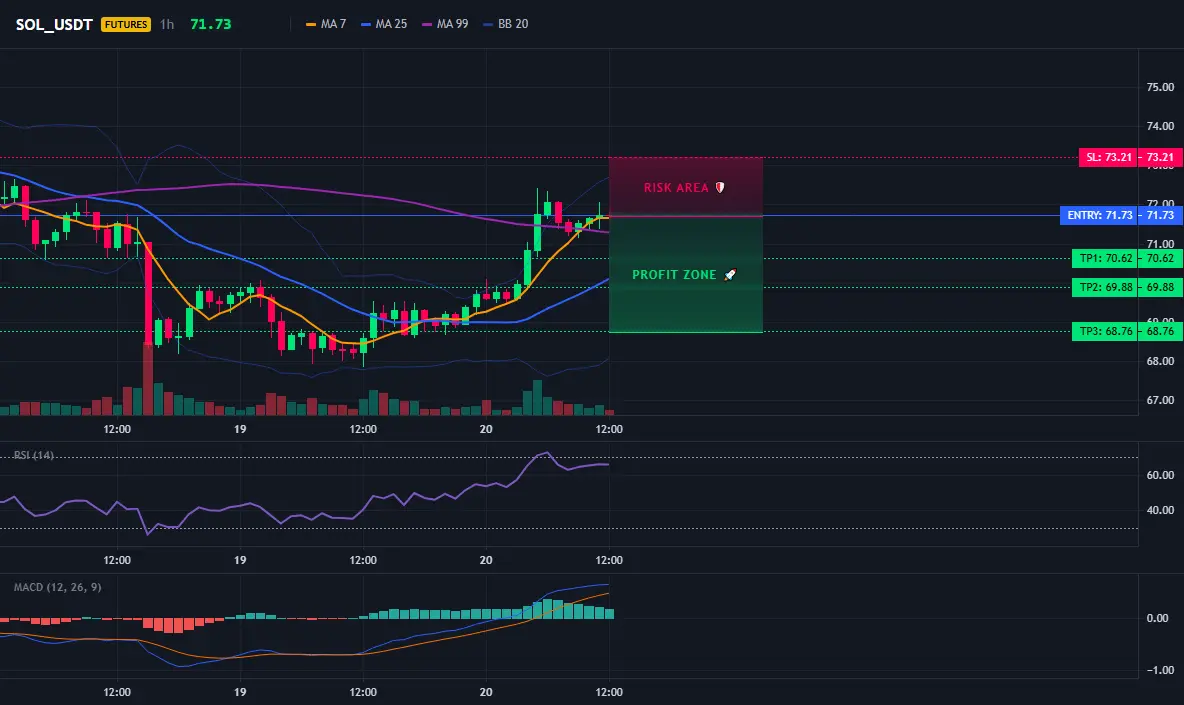Click the TP2: 69.88 target label
This screenshot has width=1184, height=705.
(1105, 287)
